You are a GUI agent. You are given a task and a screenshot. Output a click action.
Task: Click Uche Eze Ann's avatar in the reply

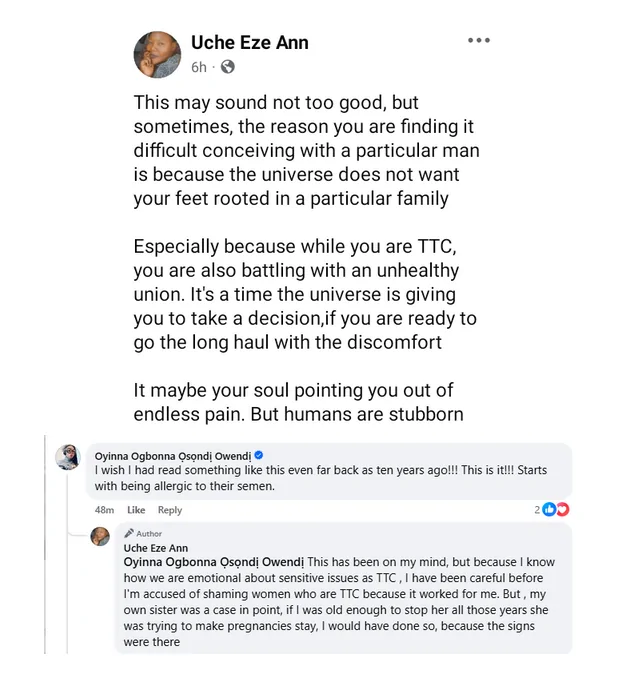click(x=100, y=537)
